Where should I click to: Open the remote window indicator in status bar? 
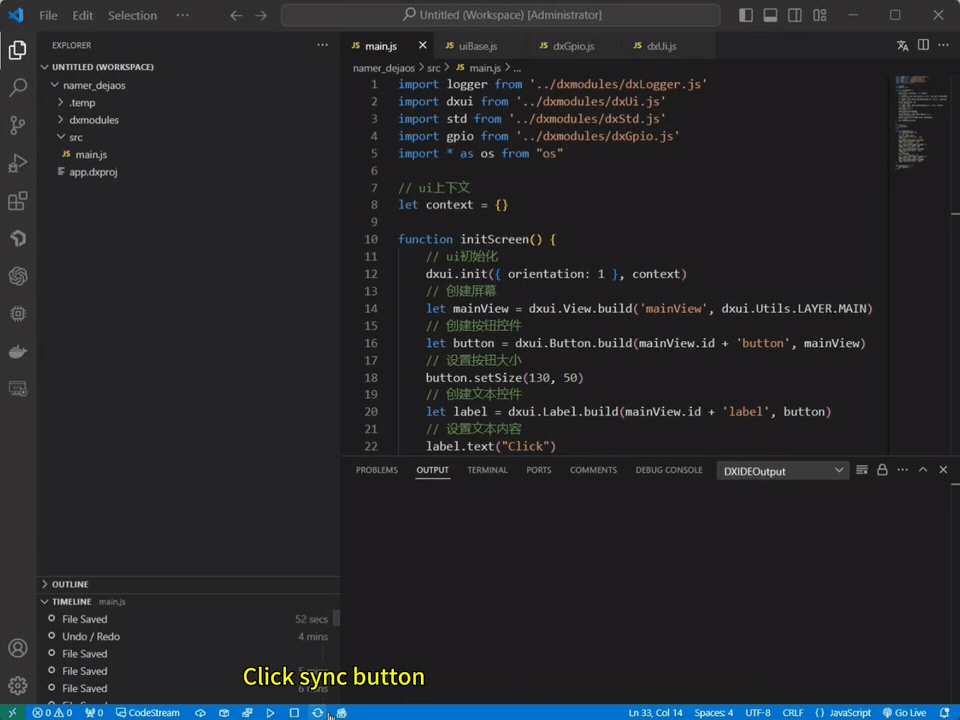coord(12,713)
